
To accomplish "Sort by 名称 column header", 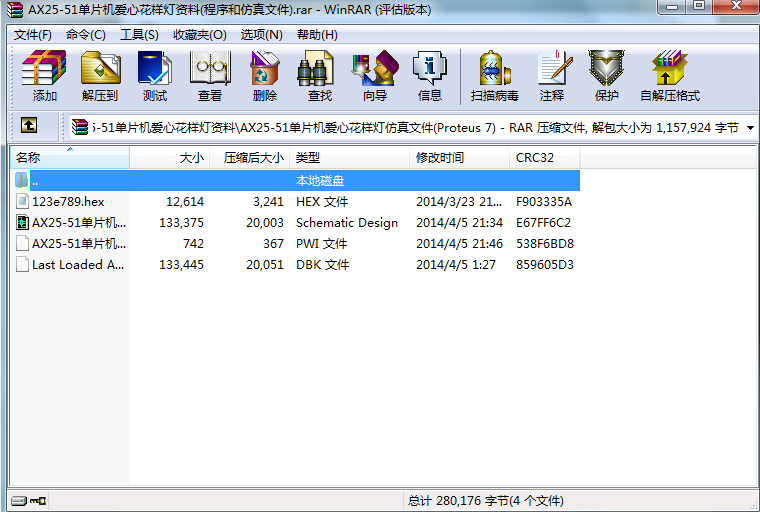I will tap(69, 158).
